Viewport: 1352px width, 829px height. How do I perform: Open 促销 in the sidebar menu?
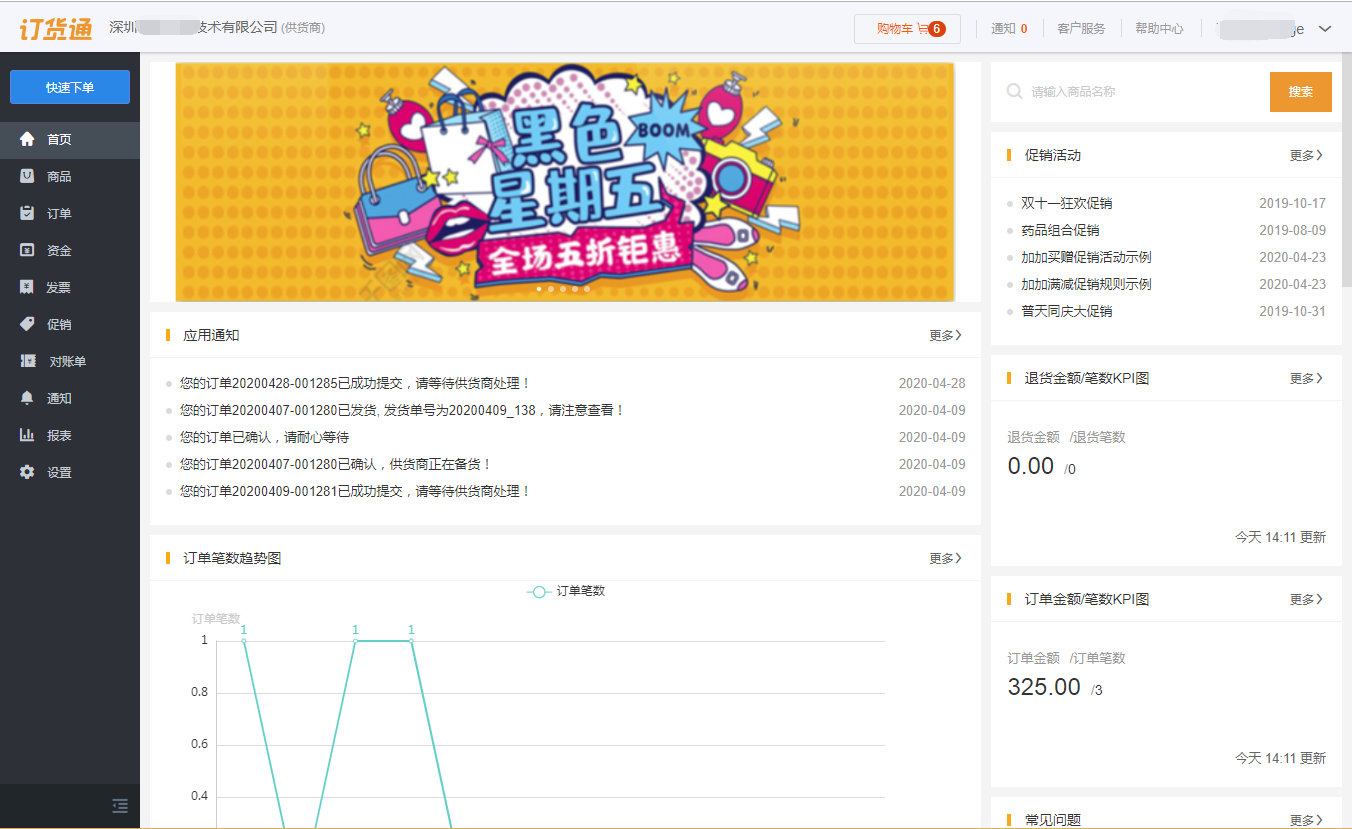(70, 324)
